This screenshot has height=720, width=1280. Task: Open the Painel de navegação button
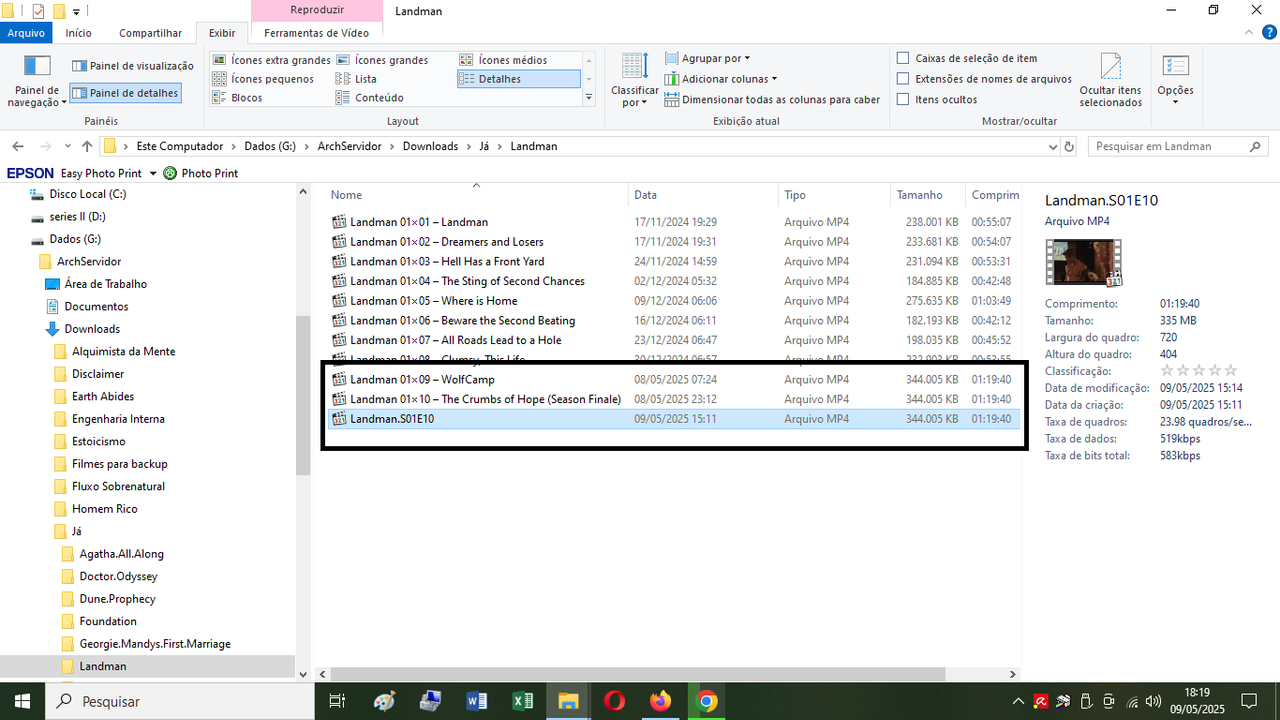pos(37,82)
